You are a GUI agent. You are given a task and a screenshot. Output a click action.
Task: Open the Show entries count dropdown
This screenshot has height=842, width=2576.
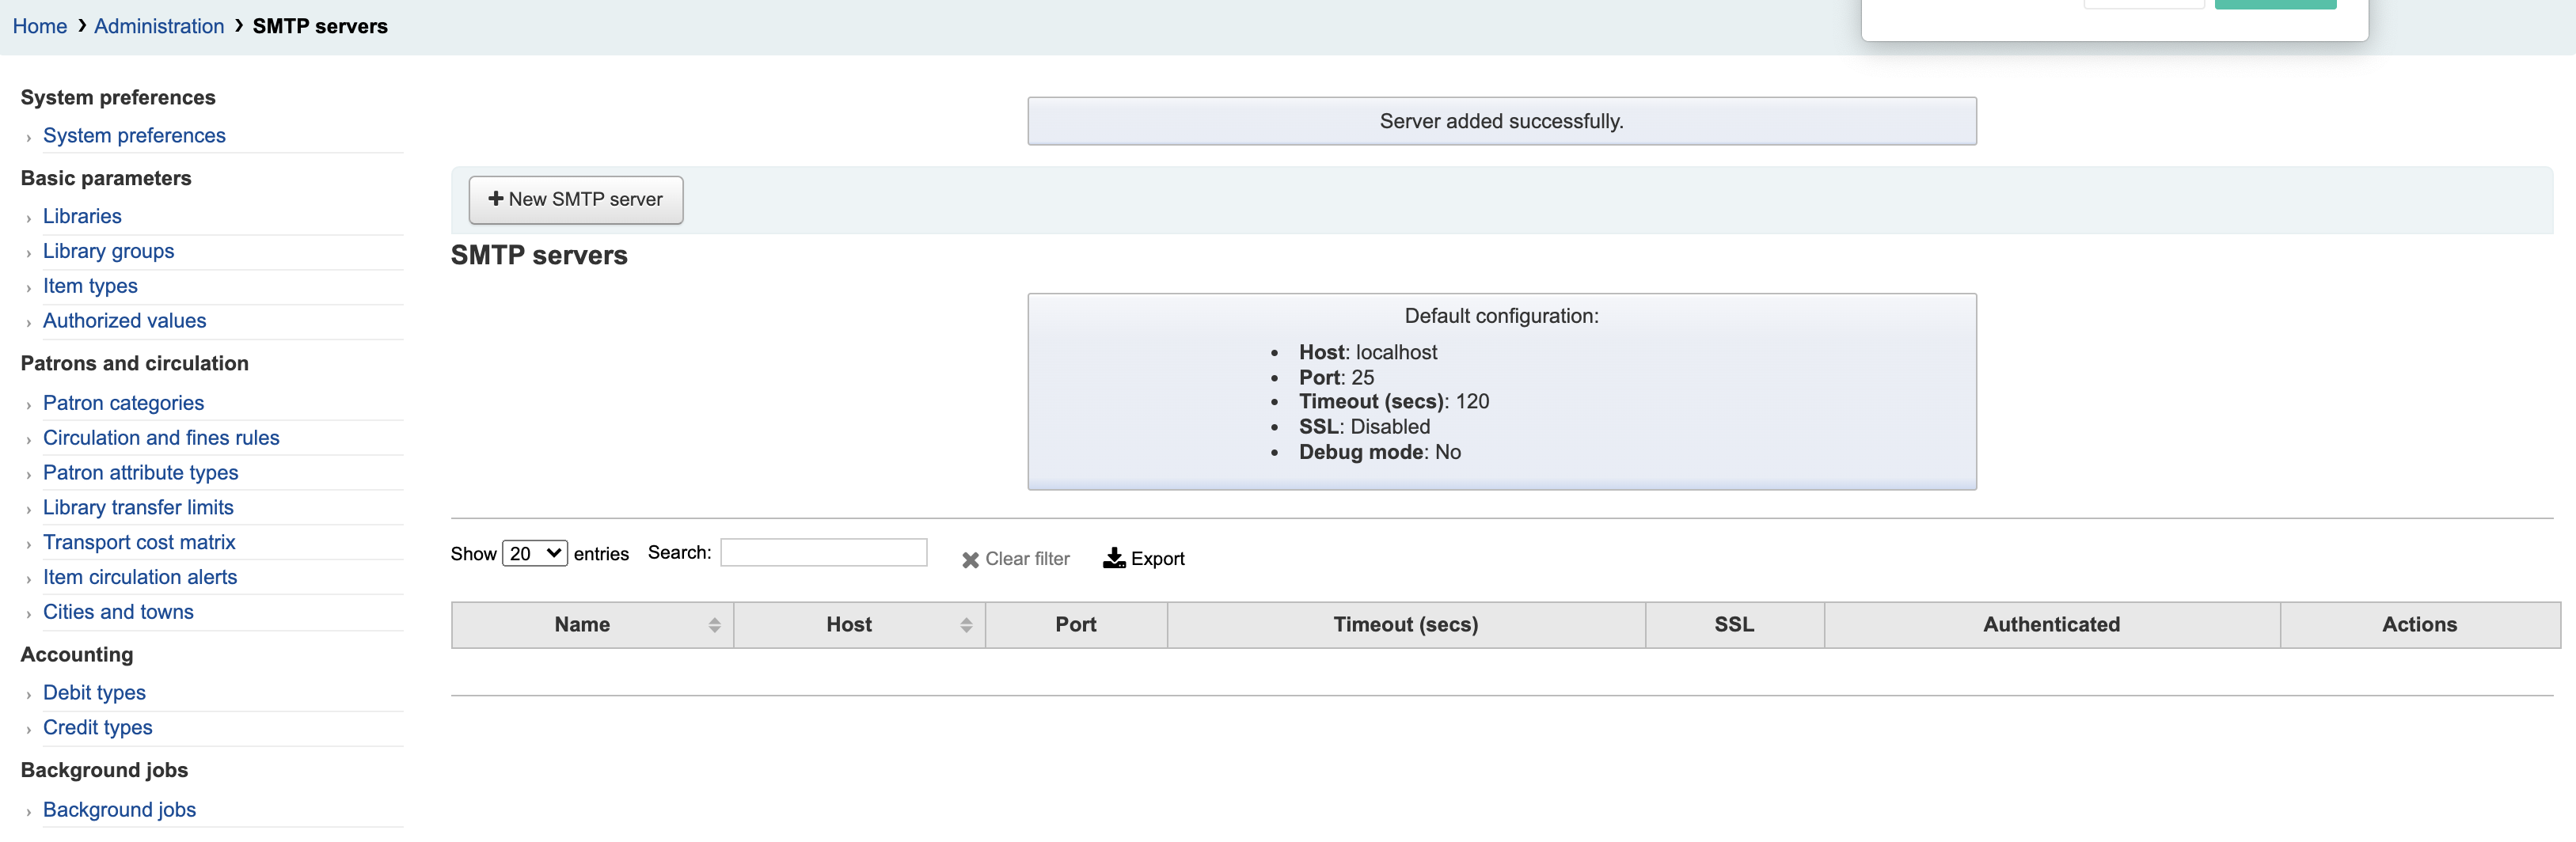(x=534, y=553)
